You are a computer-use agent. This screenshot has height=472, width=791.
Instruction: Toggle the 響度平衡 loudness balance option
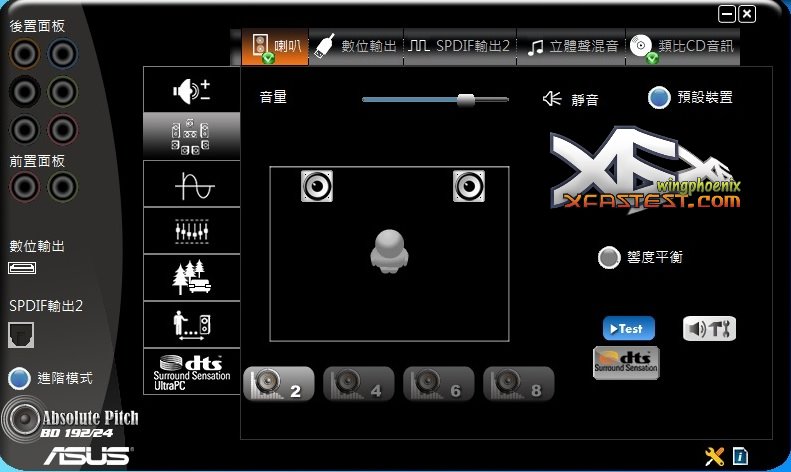tap(609, 257)
